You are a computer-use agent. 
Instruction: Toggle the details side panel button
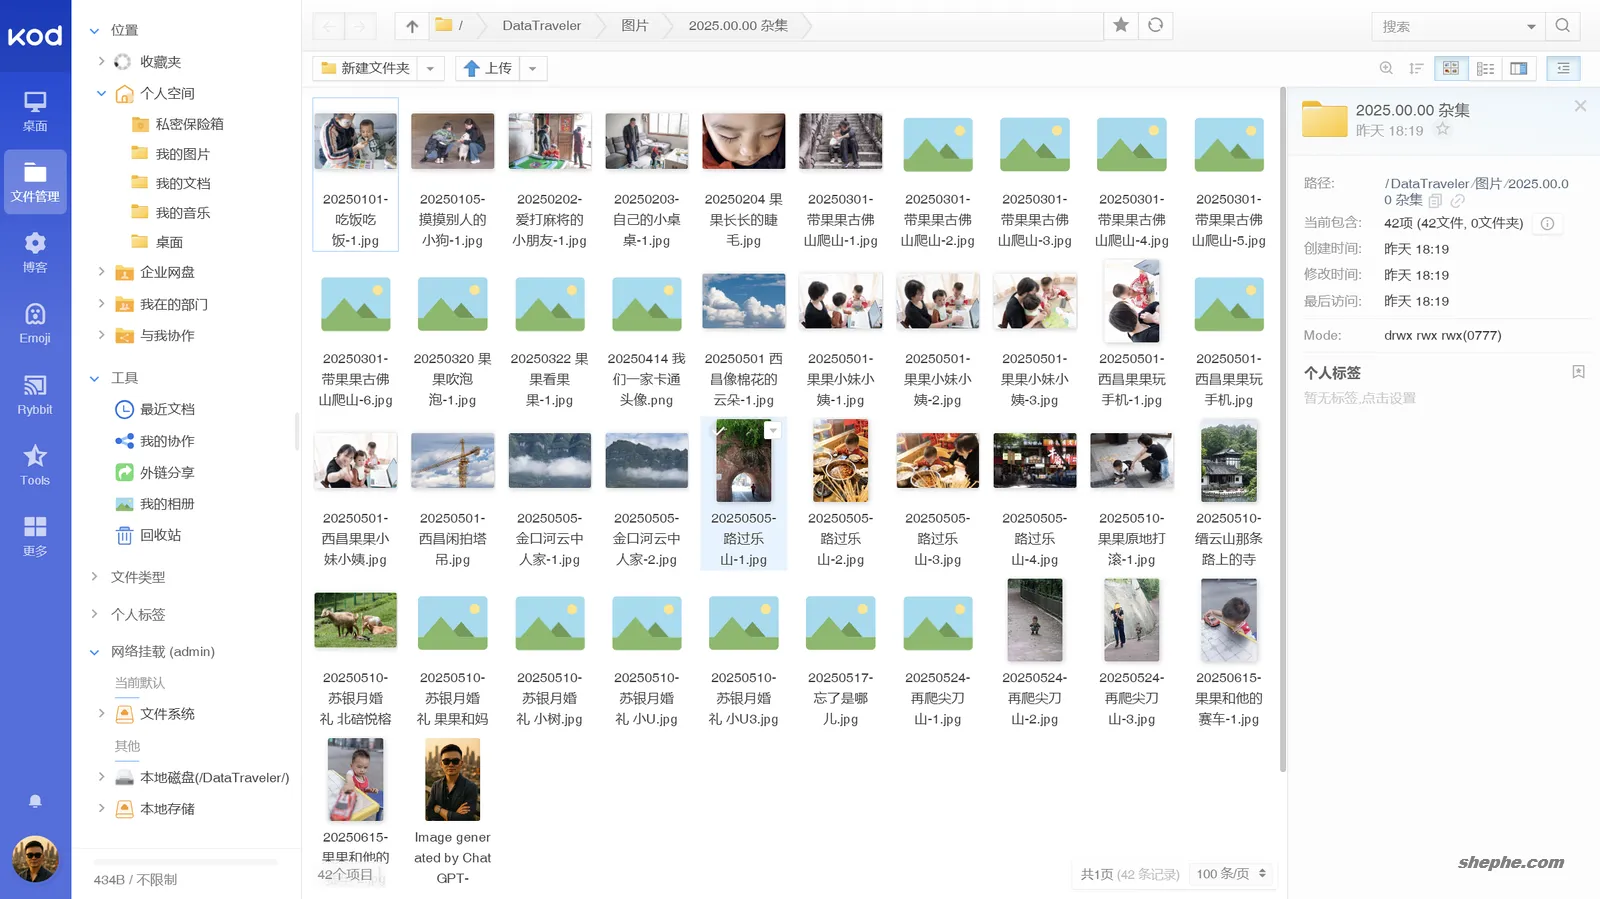1563,68
